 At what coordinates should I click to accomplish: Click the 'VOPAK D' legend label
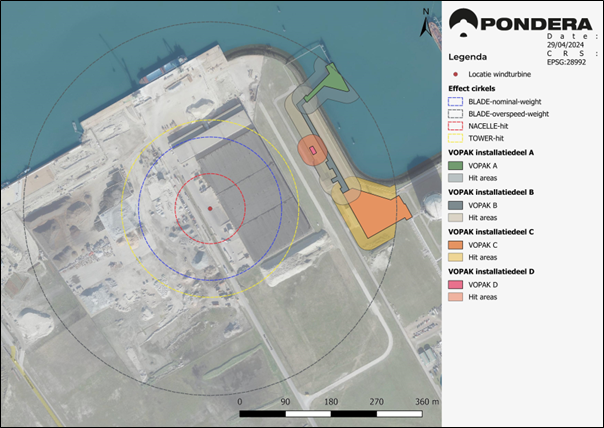(483, 285)
